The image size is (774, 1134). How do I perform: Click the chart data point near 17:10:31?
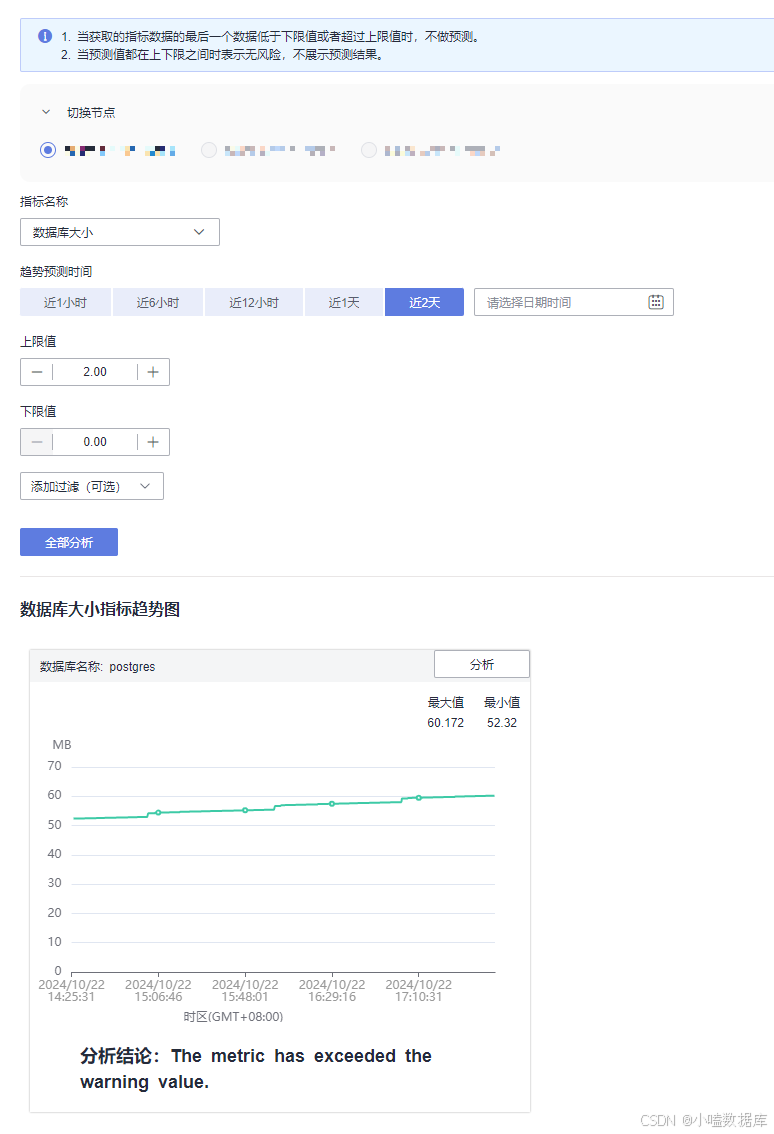(419, 798)
